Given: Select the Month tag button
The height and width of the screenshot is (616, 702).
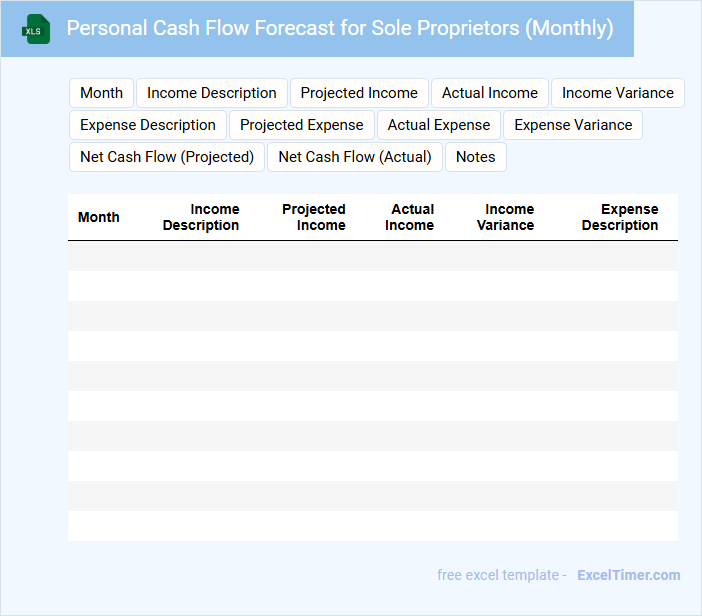Looking at the screenshot, I should 101,93.
